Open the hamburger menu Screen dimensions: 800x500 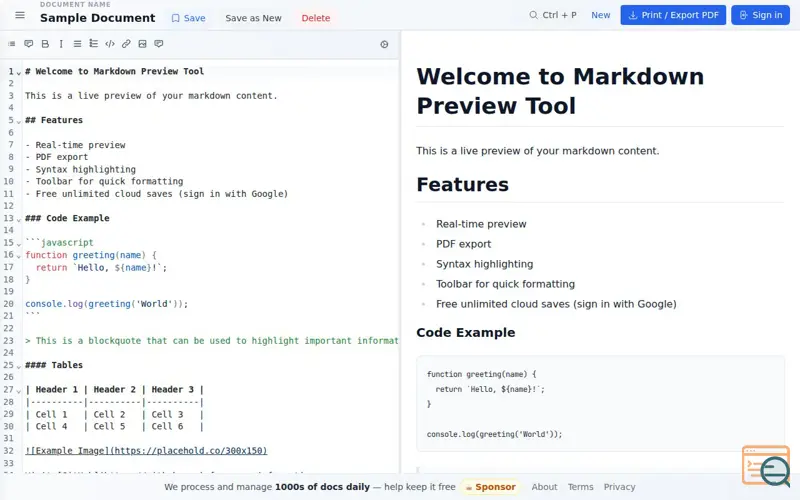click(20, 15)
